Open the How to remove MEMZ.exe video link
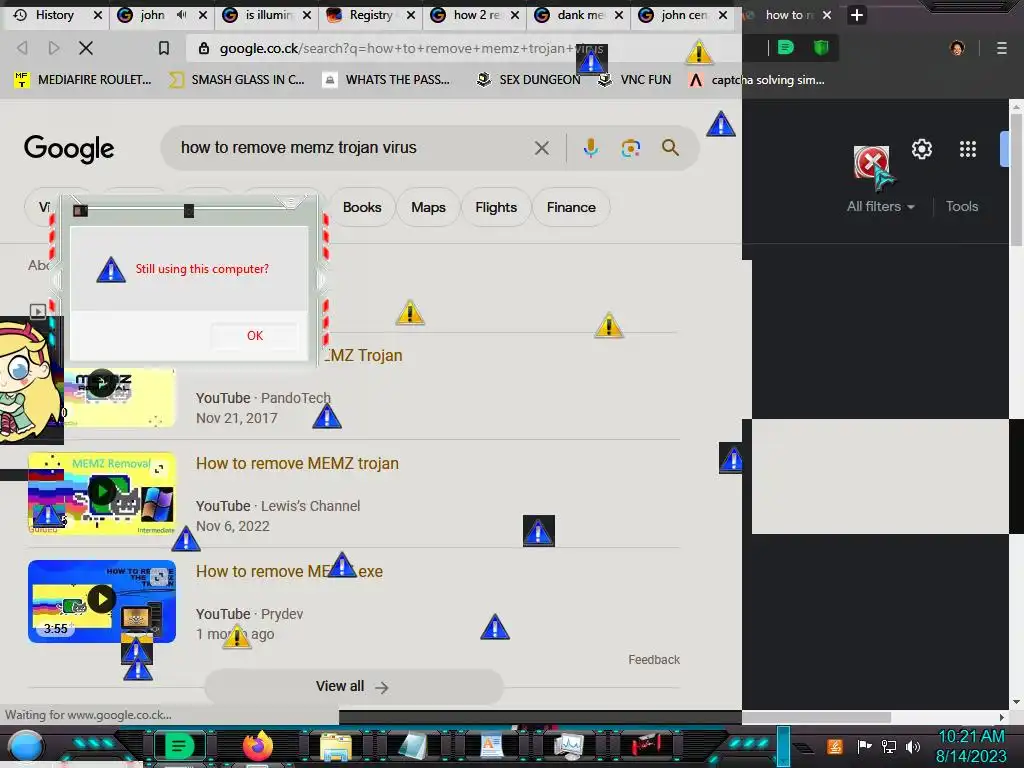Viewport: 1024px width, 768px height. coord(289,571)
